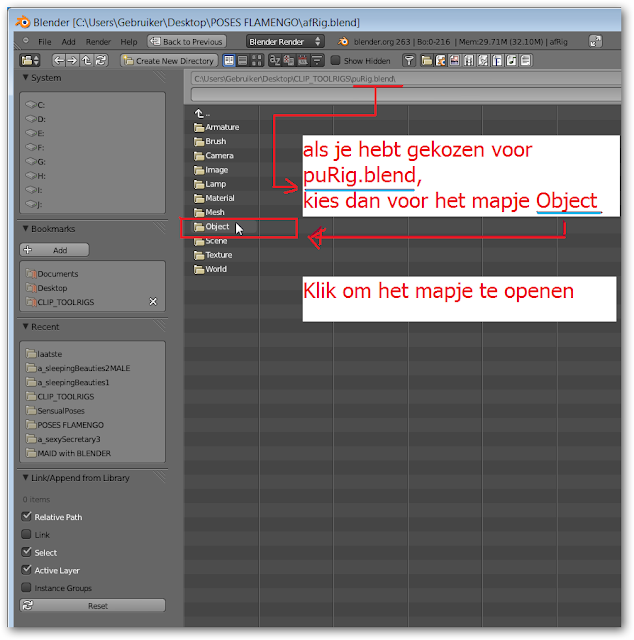634x640 pixels.
Task: Uncheck the Select option
Action: point(27,552)
